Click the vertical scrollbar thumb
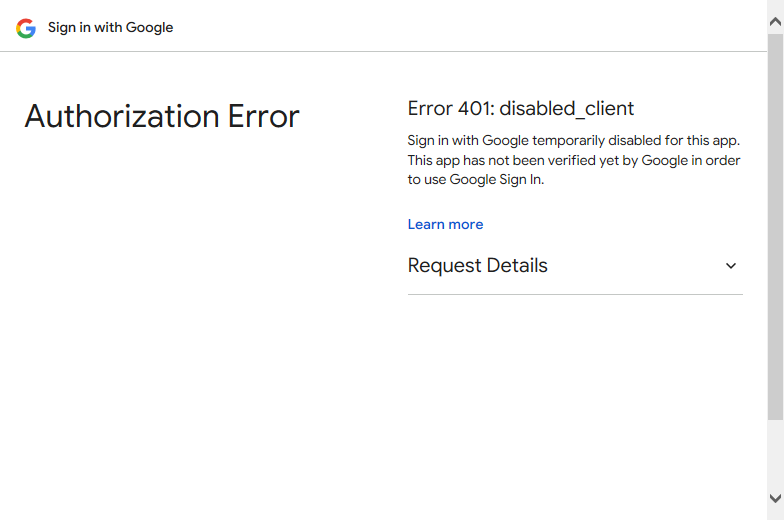 coord(776,227)
